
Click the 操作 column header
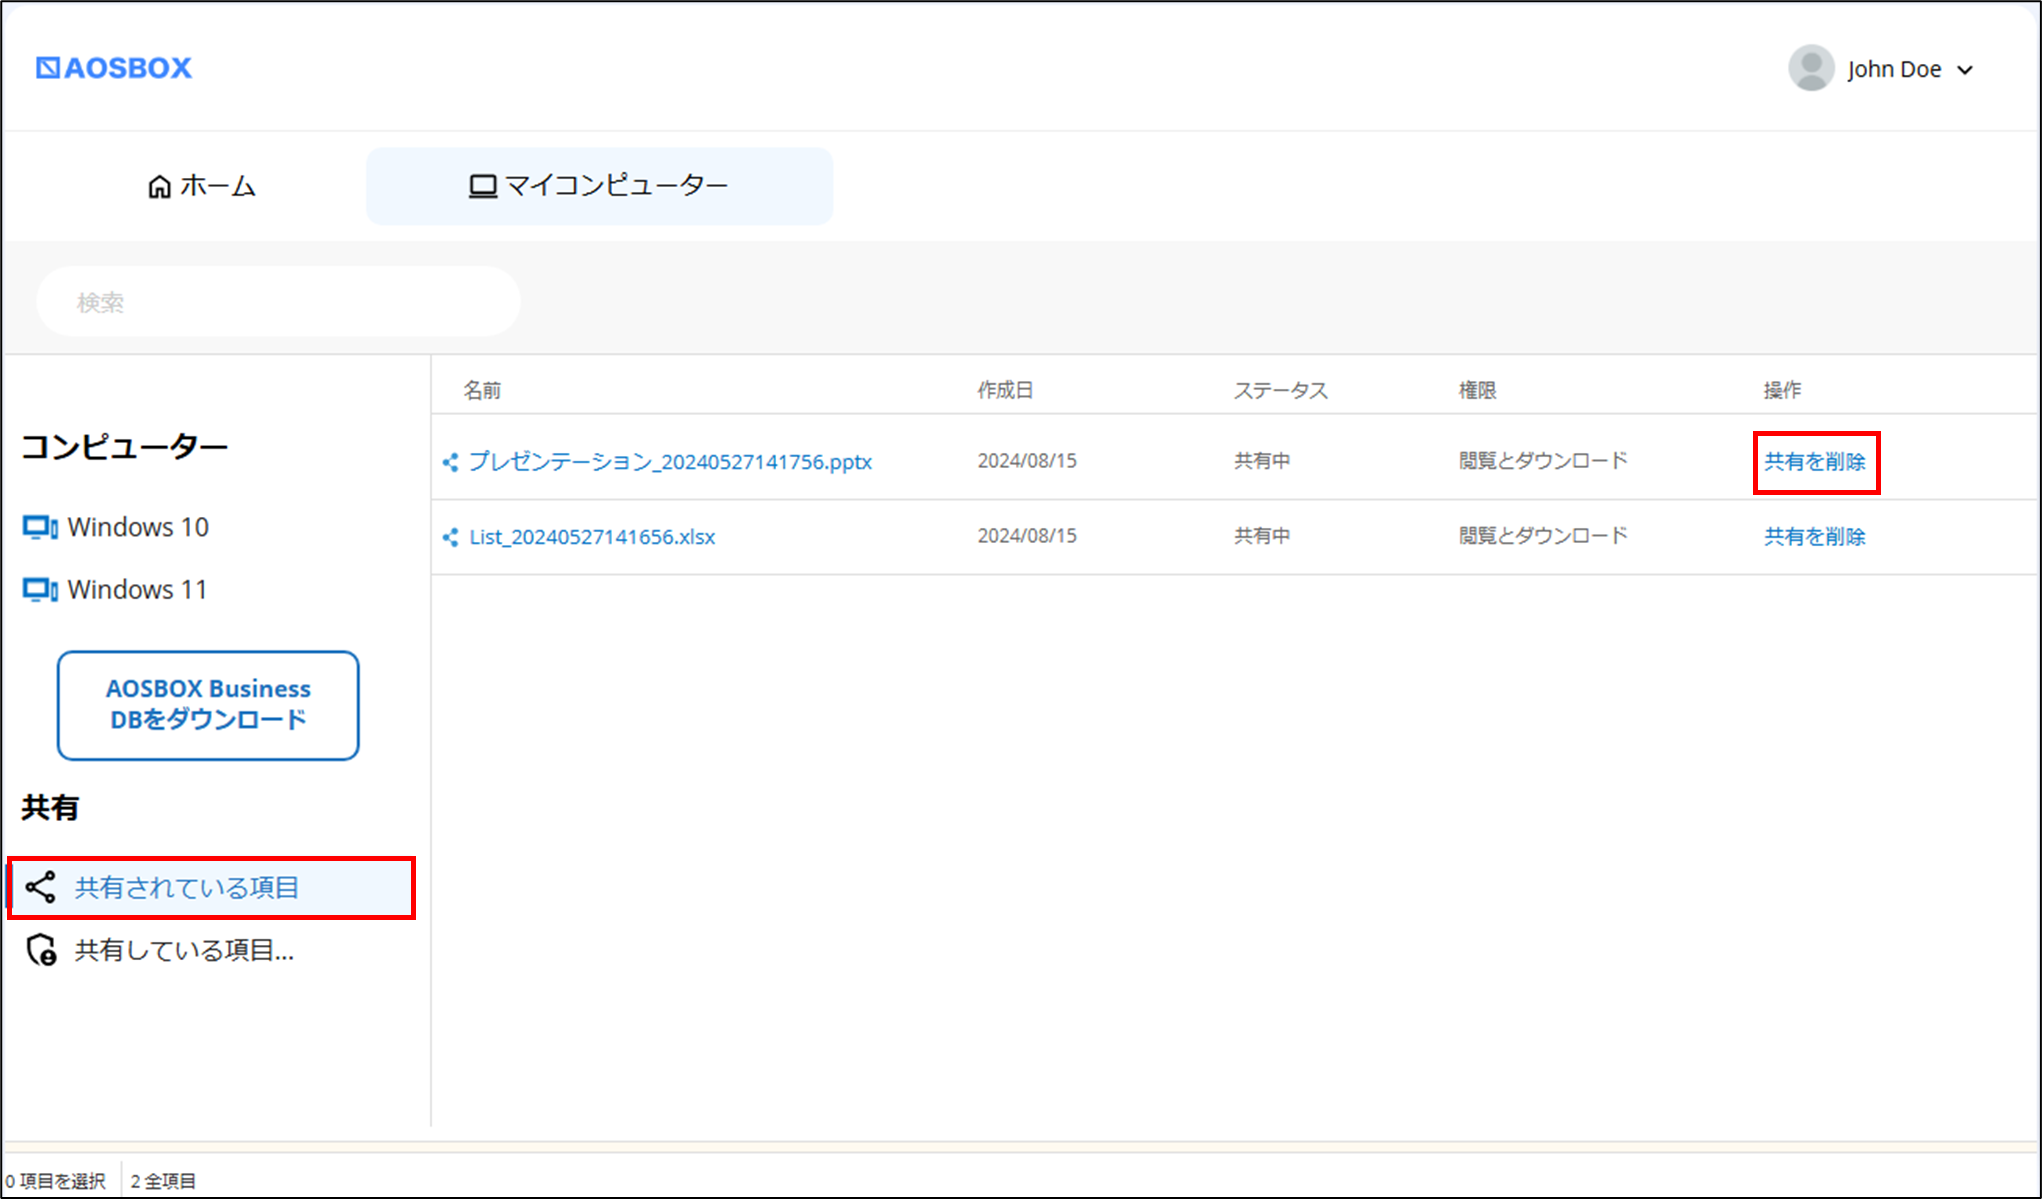[x=1782, y=390]
